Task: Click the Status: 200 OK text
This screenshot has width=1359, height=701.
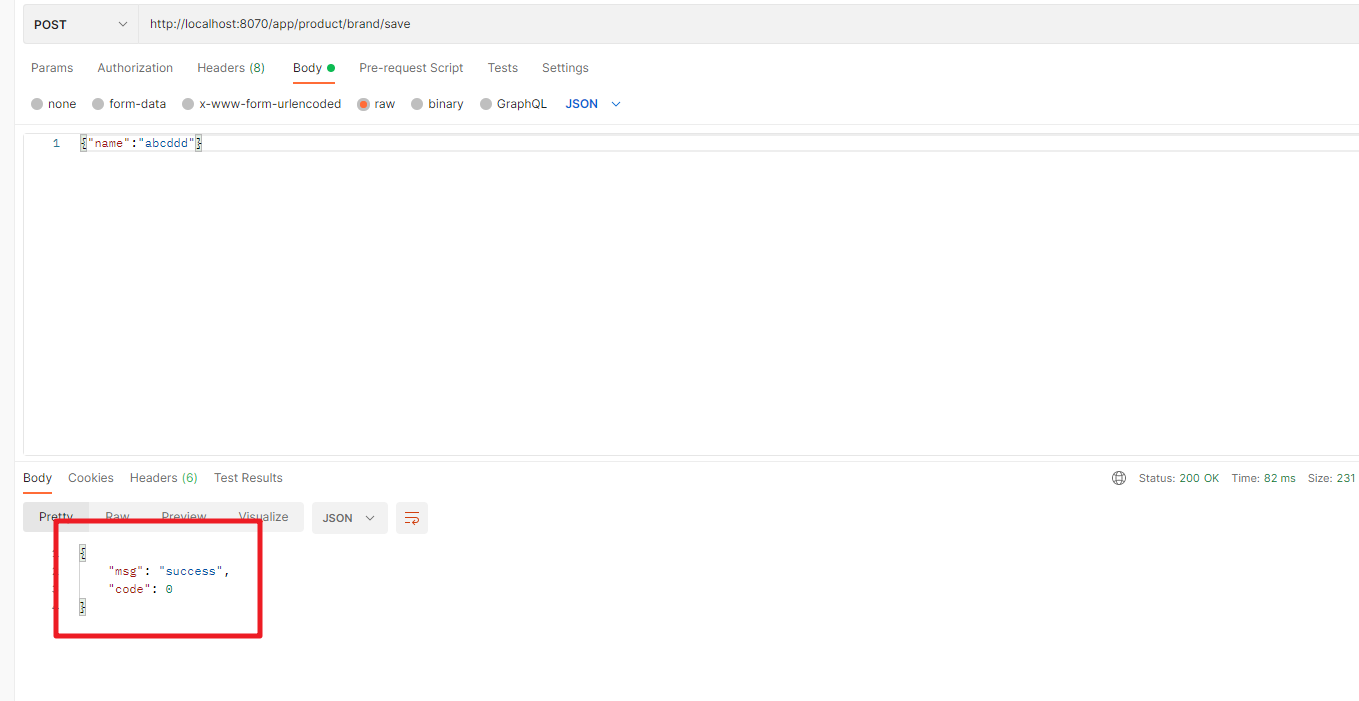Action: click(x=1179, y=478)
